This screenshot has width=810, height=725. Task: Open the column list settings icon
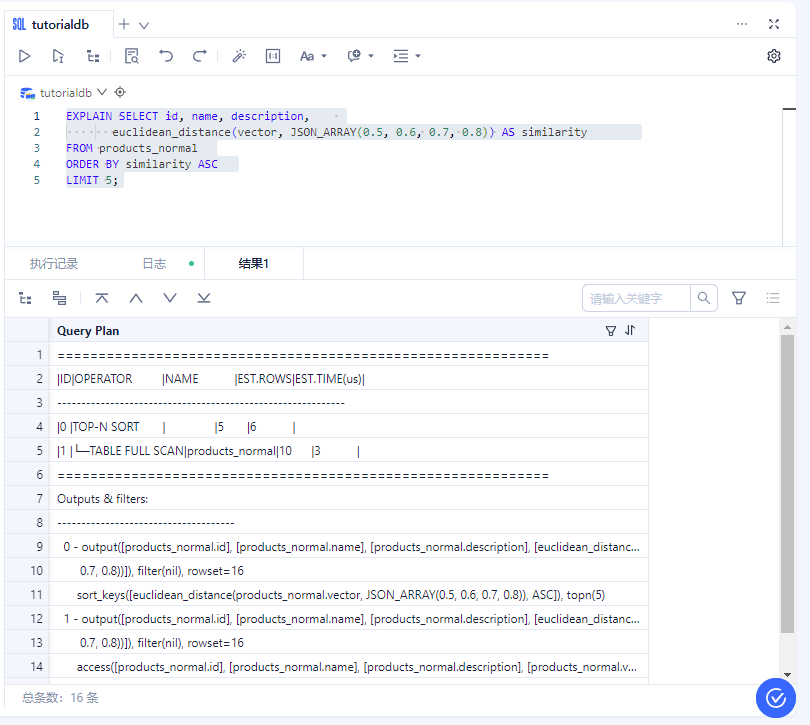pyautogui.click(x=773, y=298)
